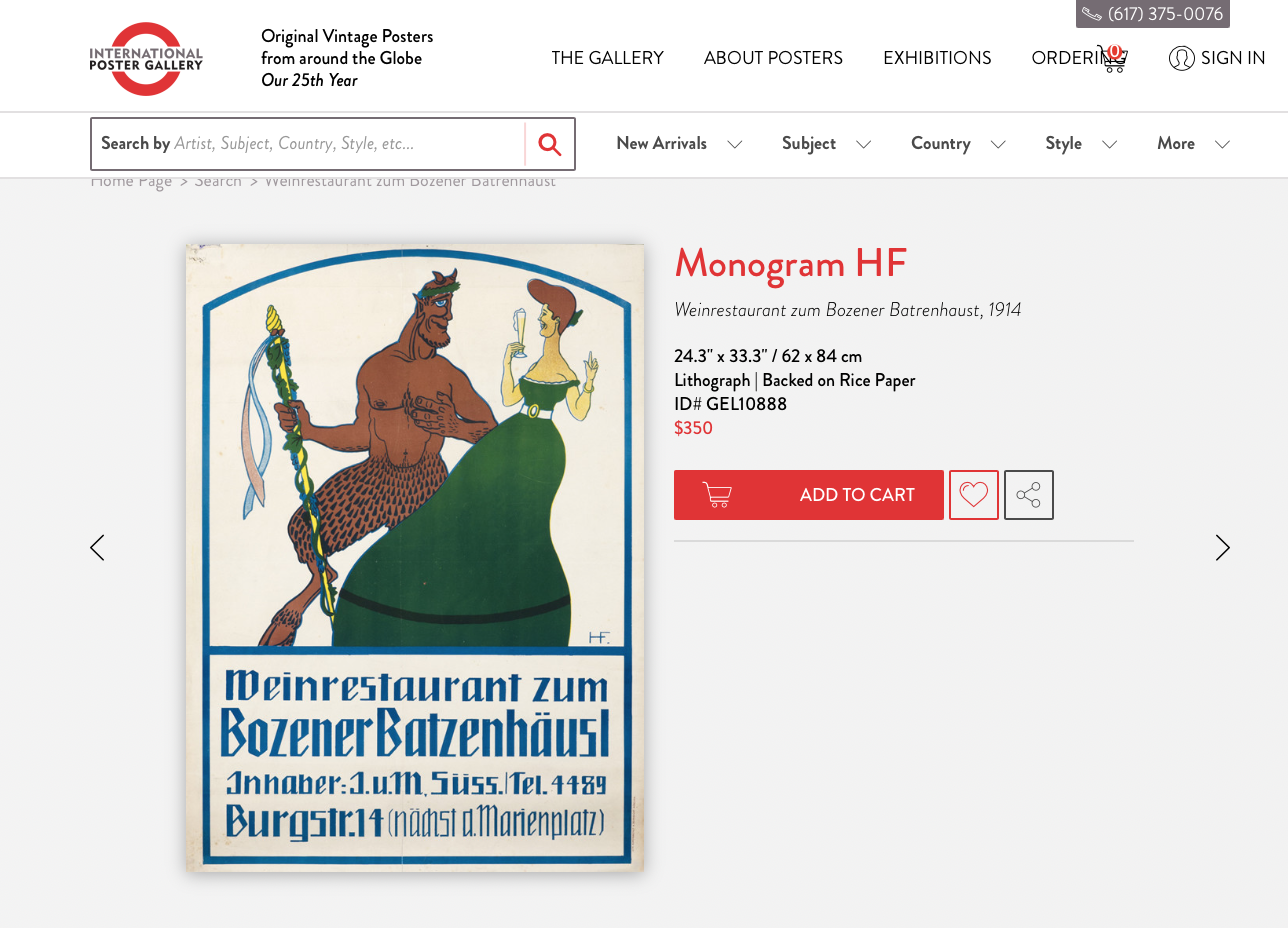This screenshot has height=928, width=1288.
Task: Expand the More dropdown
Action: coord(1193,144)
